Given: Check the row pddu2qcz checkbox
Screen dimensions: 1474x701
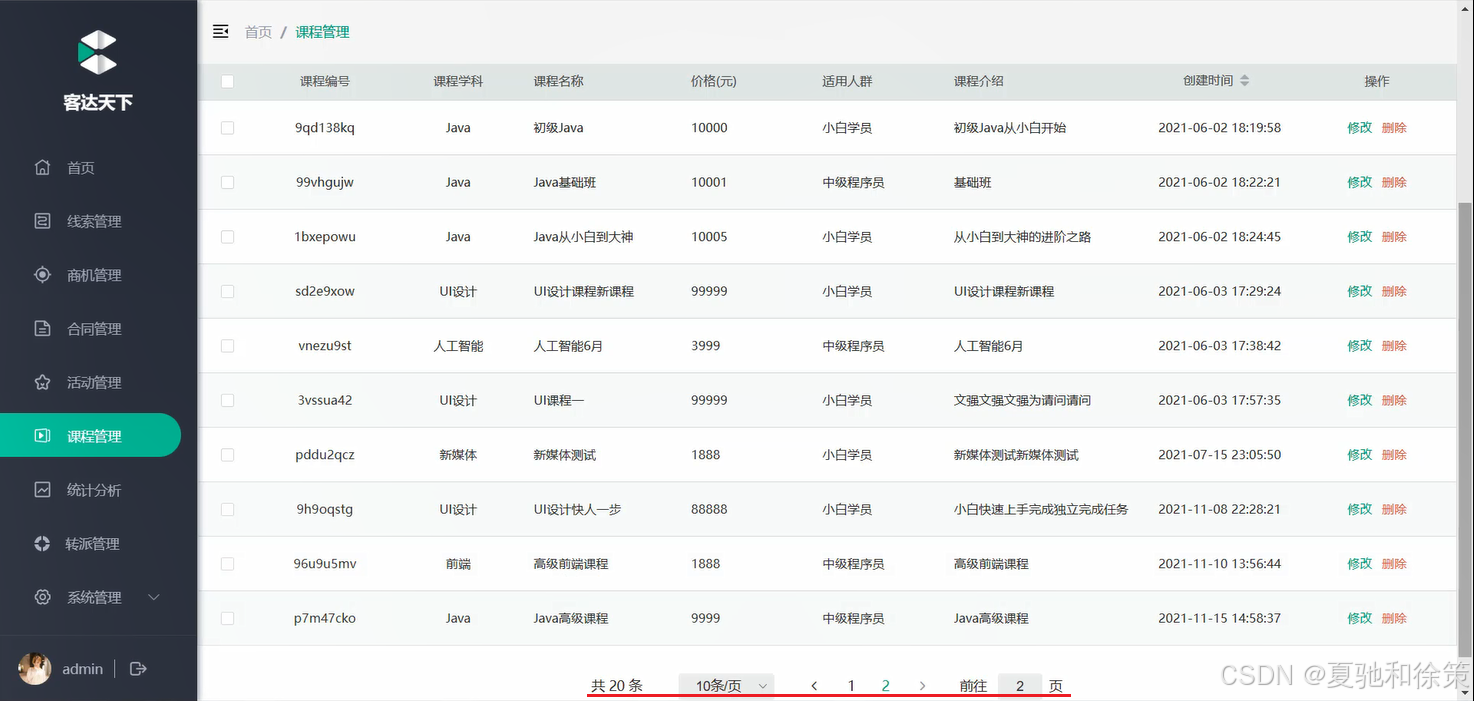Looking at the screenshot, I should click(x=227, y=455).
